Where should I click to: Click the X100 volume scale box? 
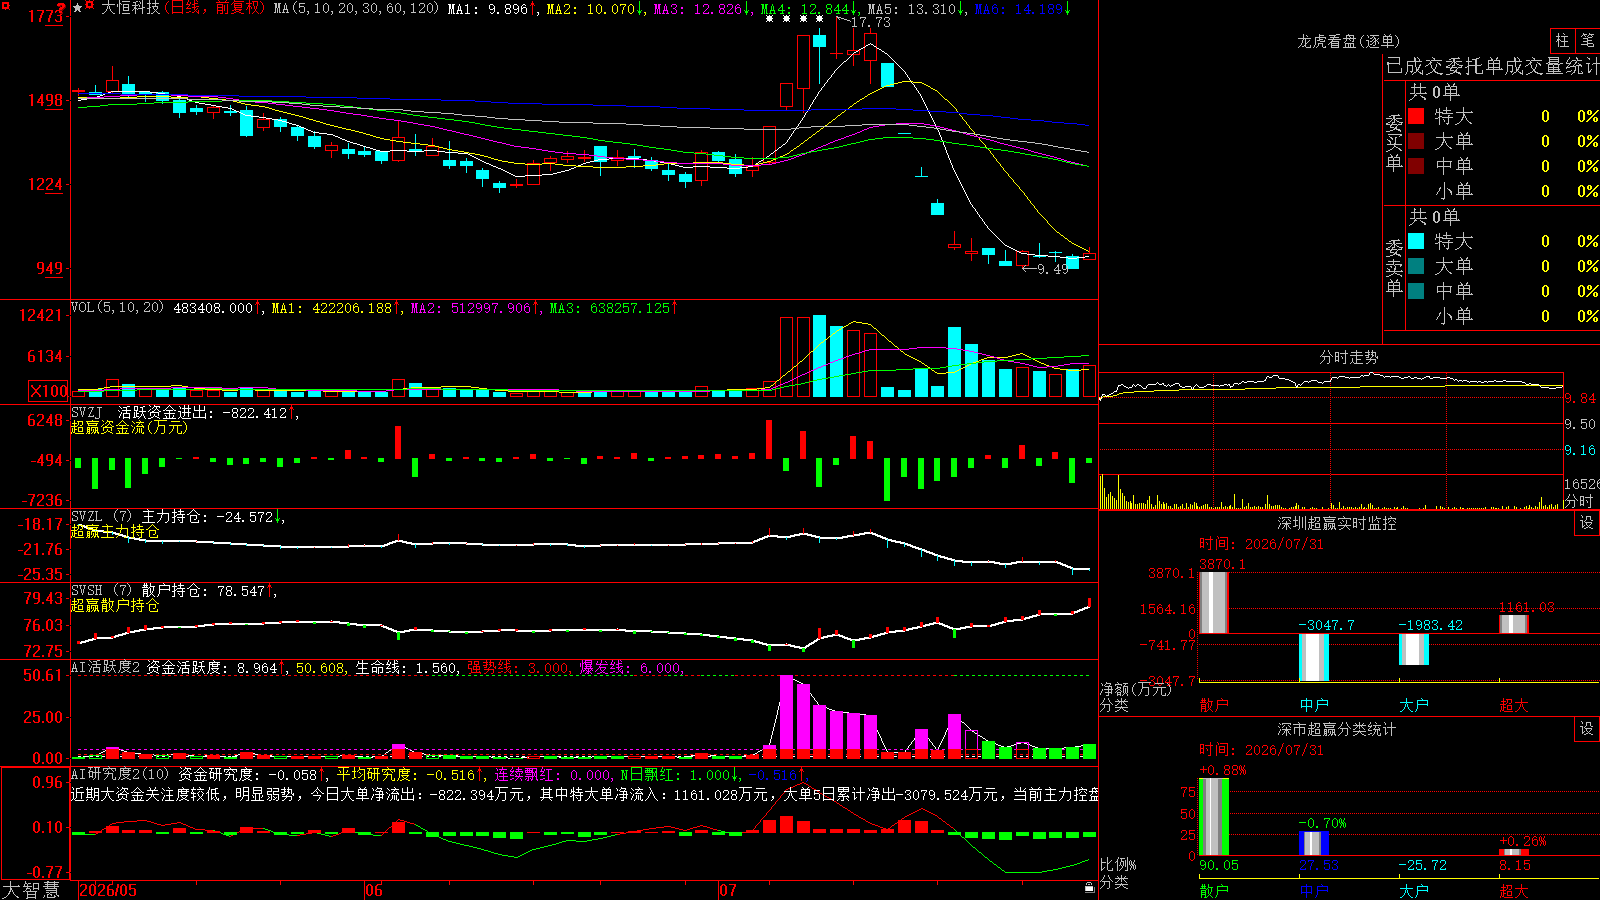point(49,391)
